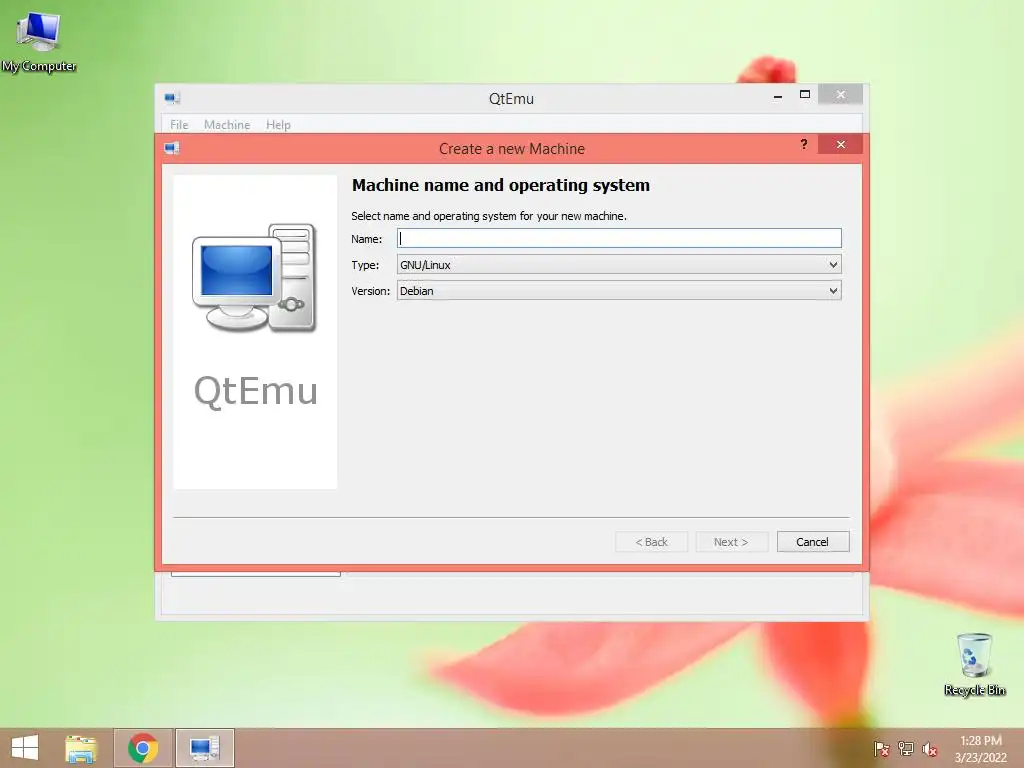1024x768 pixels.
Task: Click the network tray icon
Action: [906, 749]
